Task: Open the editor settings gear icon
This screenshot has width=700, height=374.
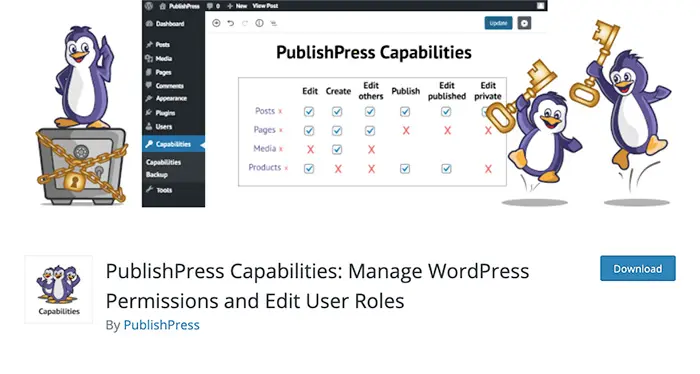Action: click(524, 23)
